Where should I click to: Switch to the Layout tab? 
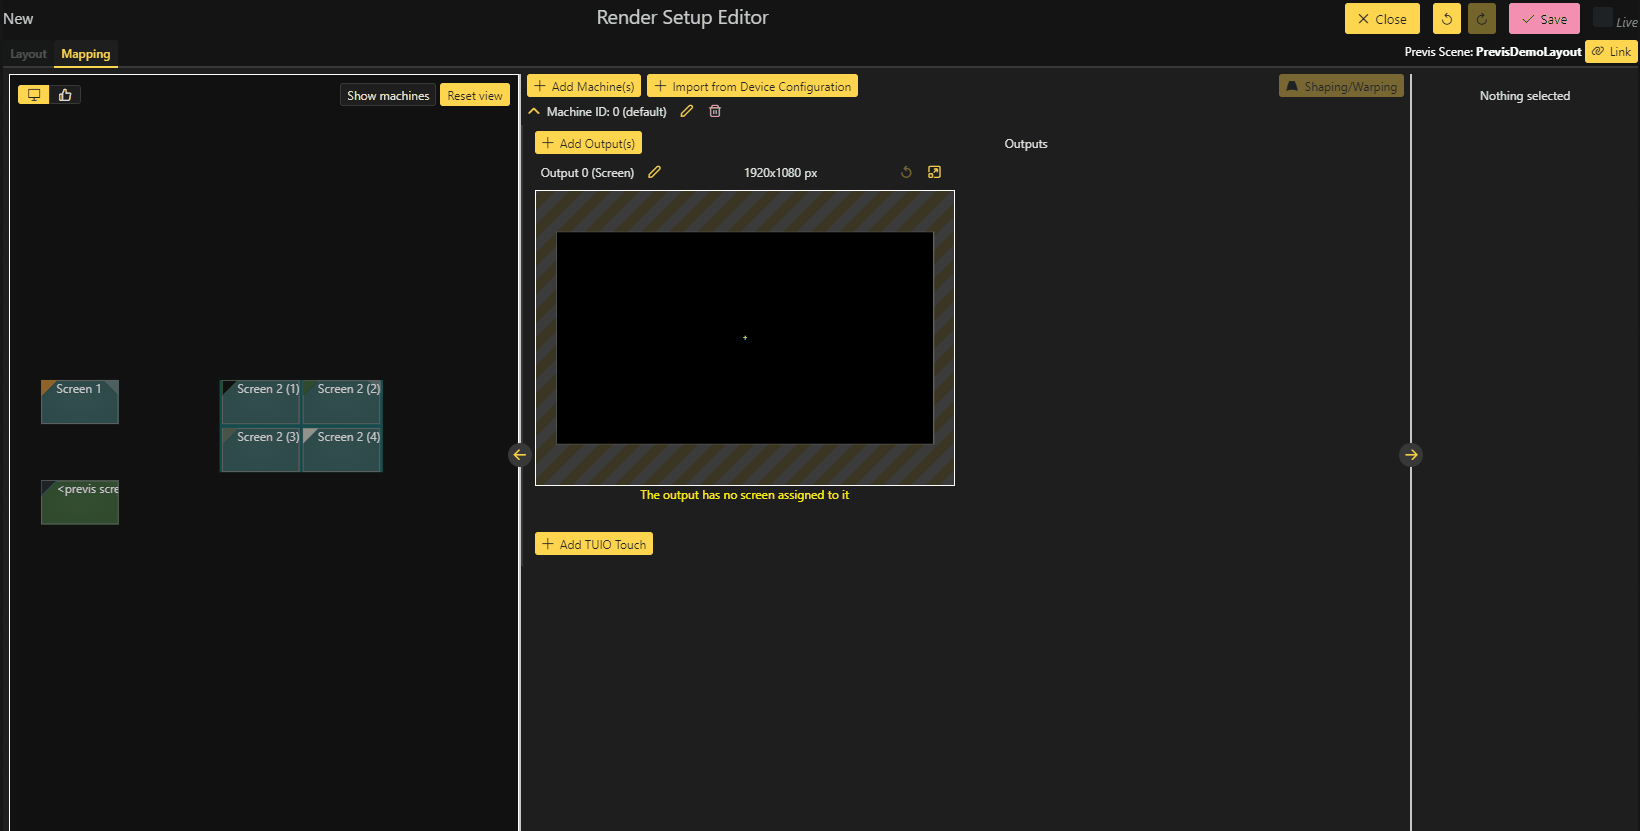tap(28, 54)
